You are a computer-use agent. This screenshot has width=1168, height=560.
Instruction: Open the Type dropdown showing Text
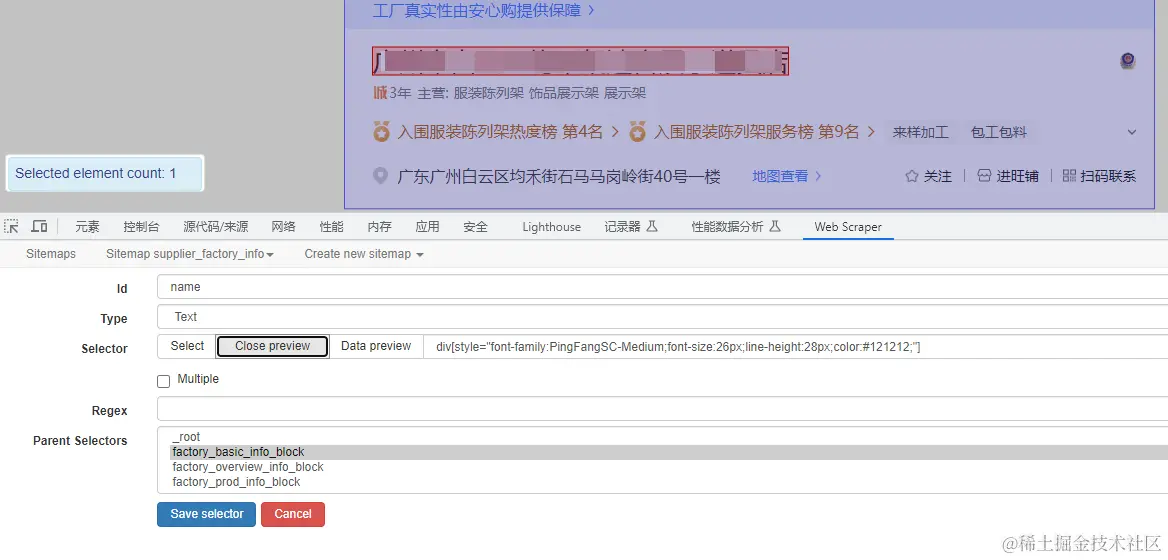pos(662,317)
